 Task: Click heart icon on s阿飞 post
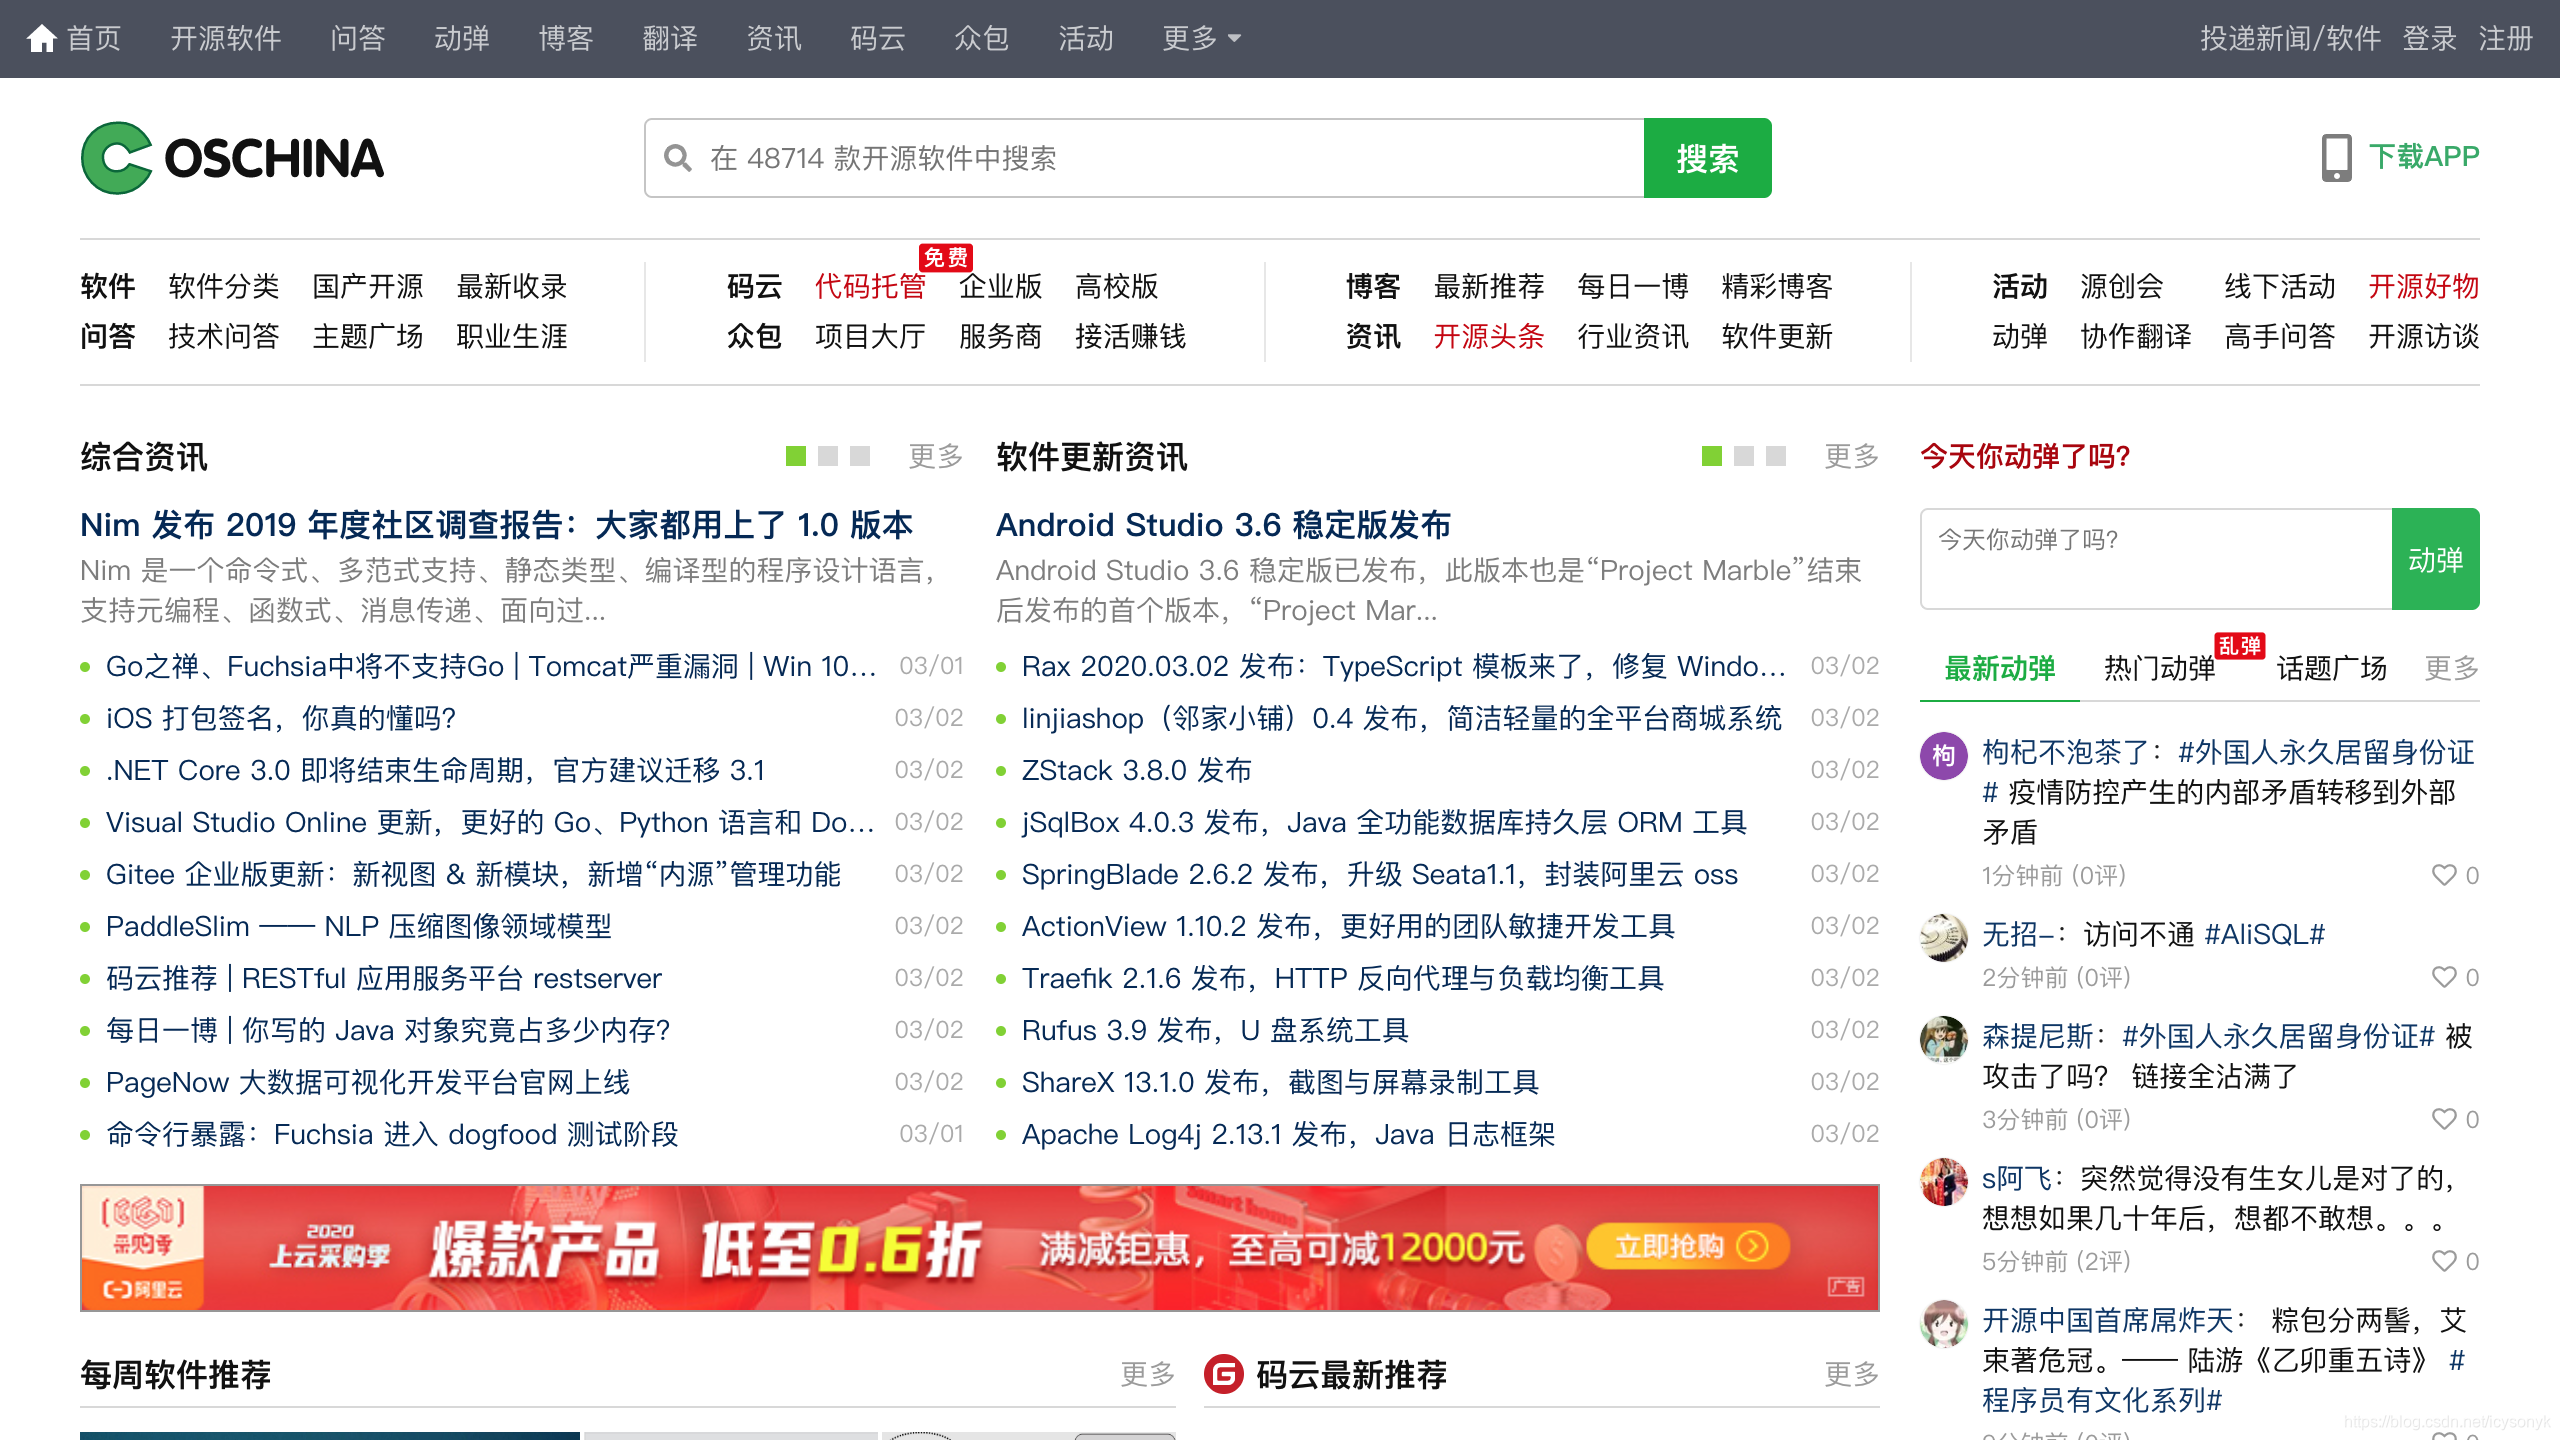2444,1261
